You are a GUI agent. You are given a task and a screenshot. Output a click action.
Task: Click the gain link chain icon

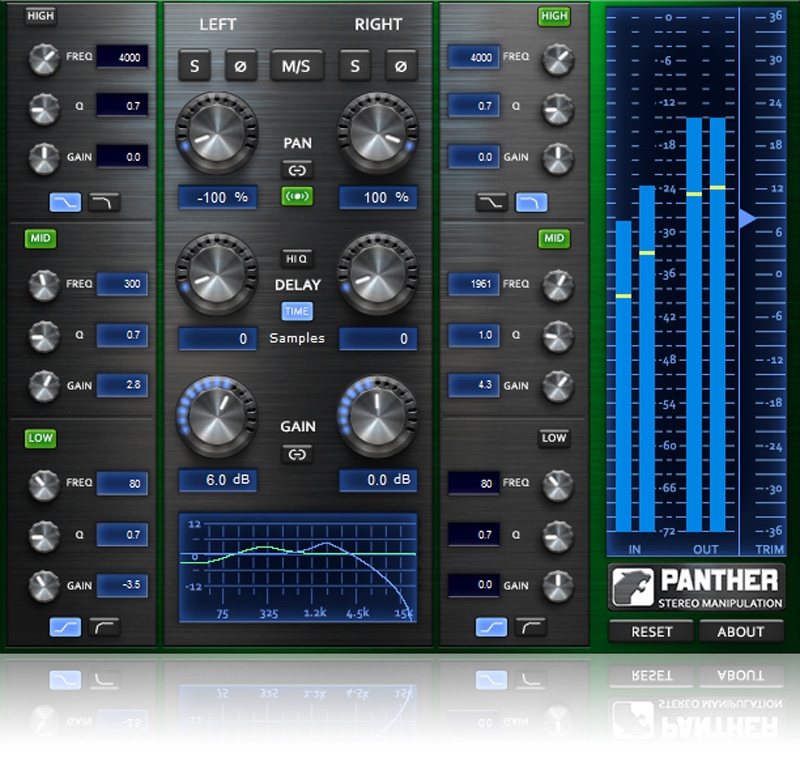297,454
